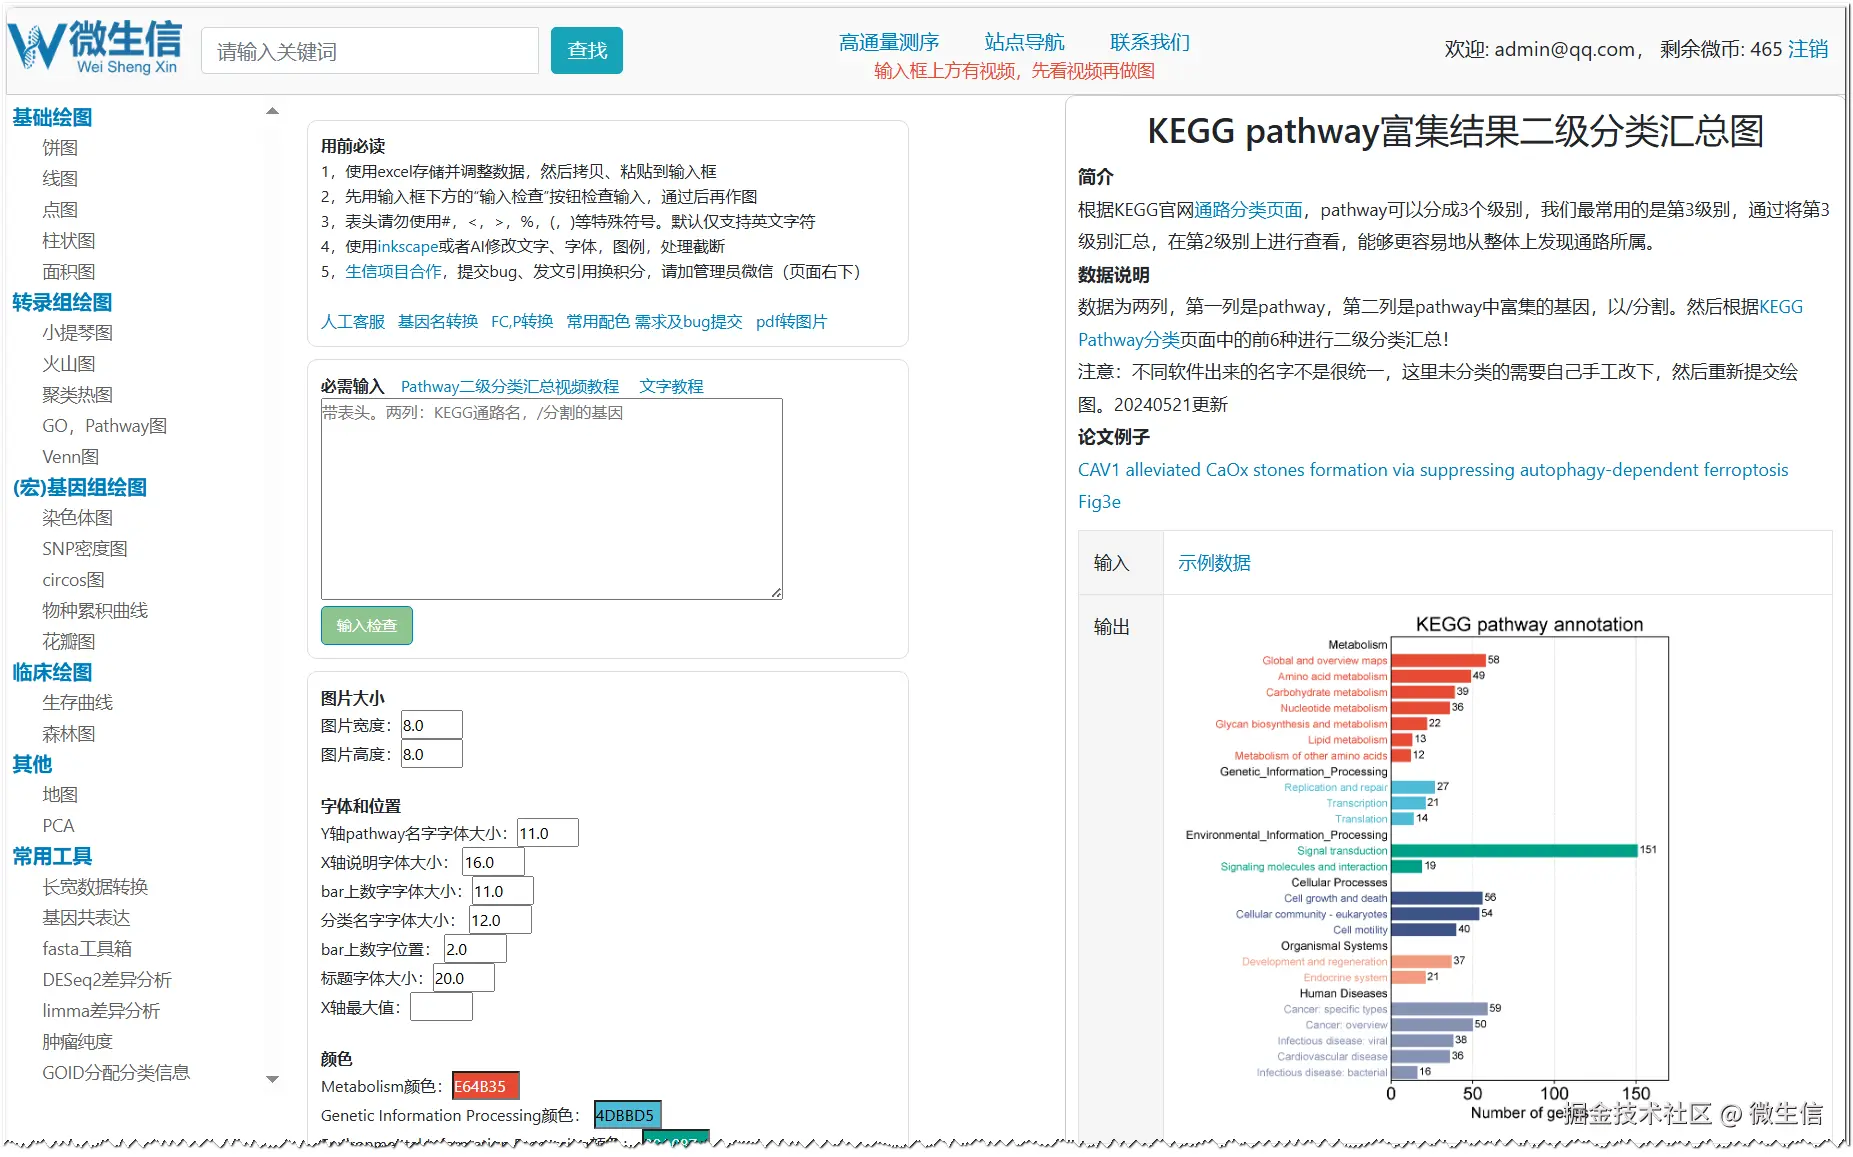Select circos图 in the sidebar
Viewport: 1853px width, 1157px height.
pos(73,580)
